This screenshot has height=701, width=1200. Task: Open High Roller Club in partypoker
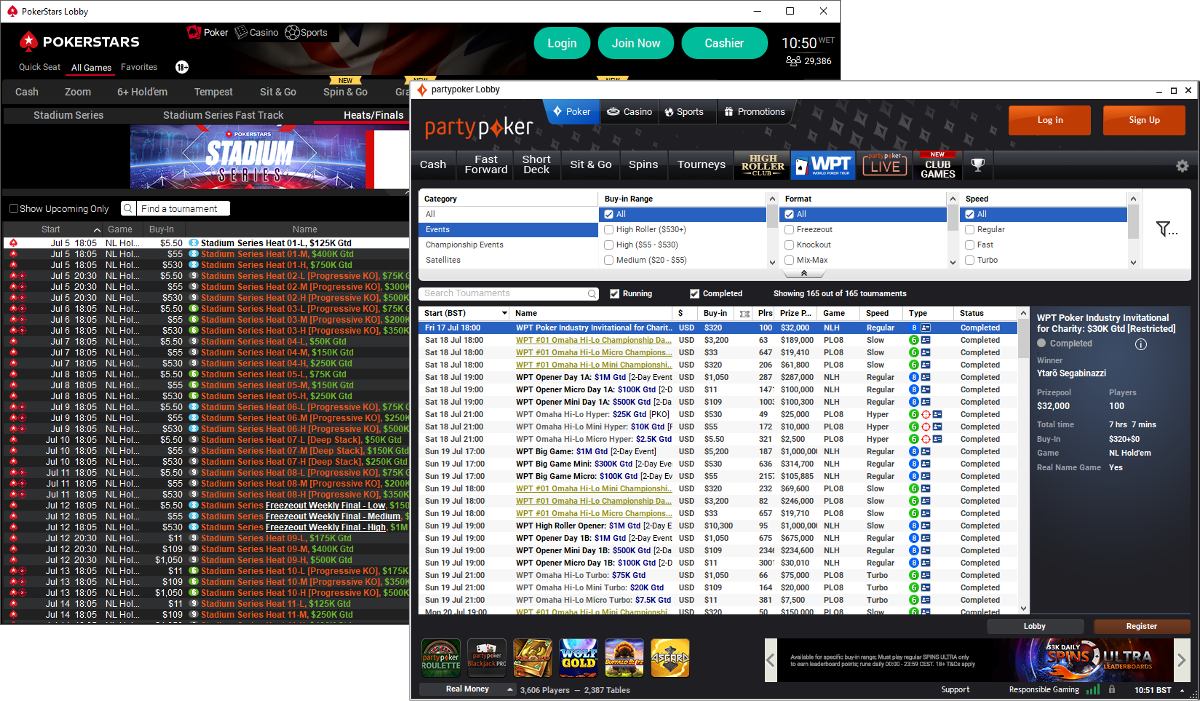click(760, 165)
